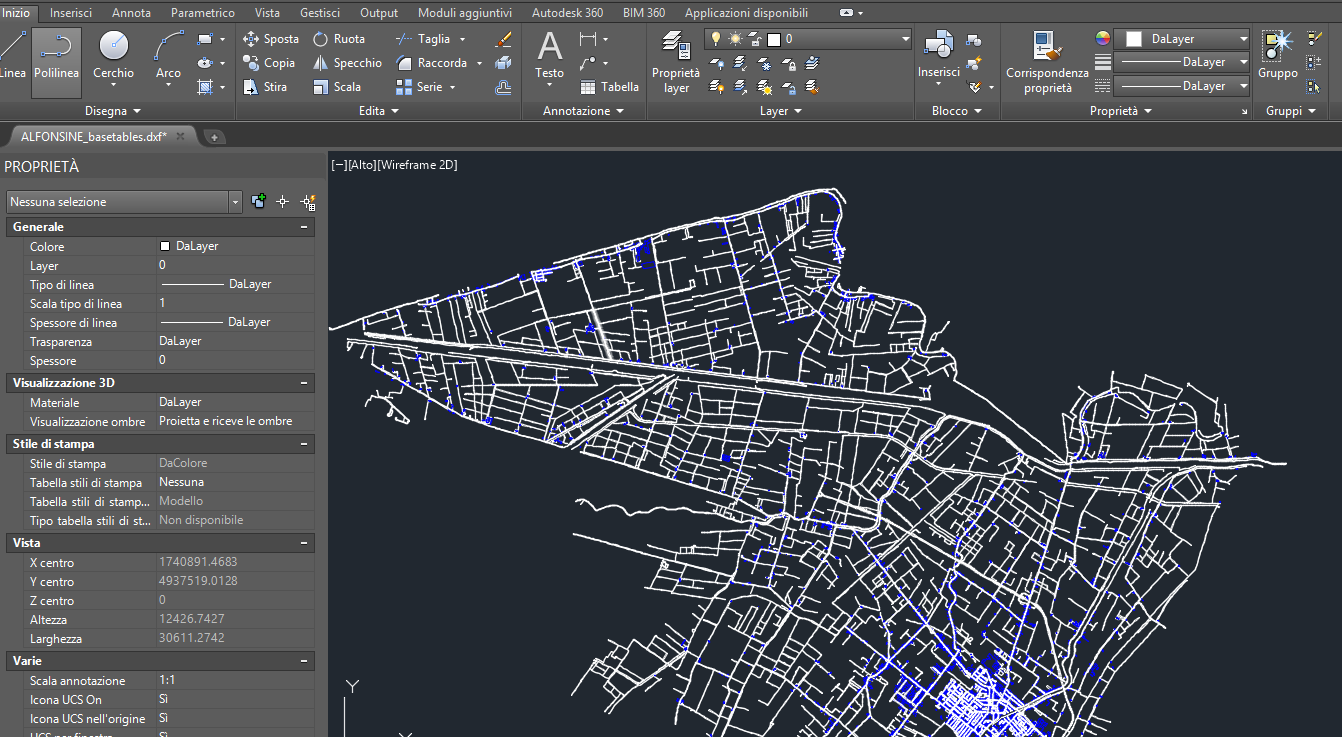
Task: Click the [Alto] view control label
Action: point(361,165)
